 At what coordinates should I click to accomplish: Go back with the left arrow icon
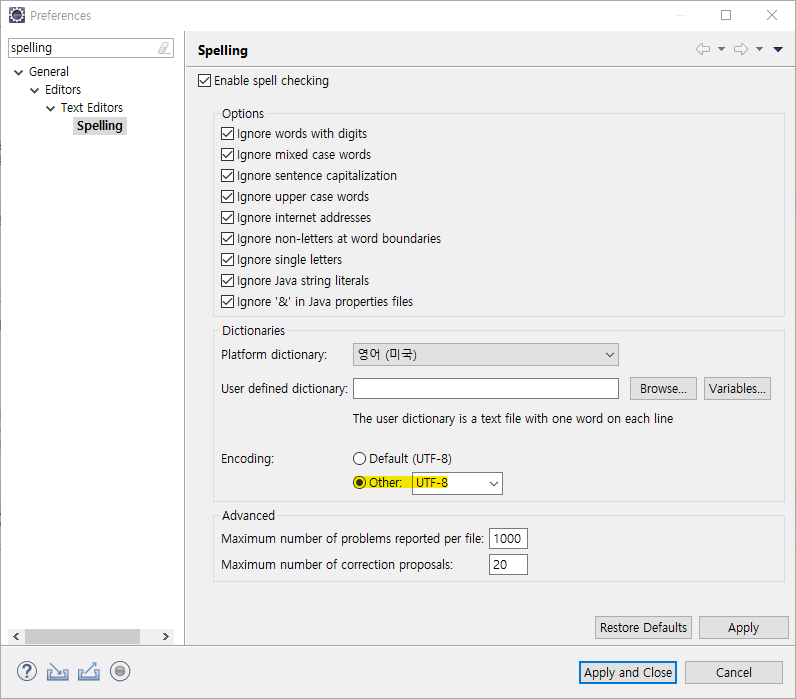[703, 49]
